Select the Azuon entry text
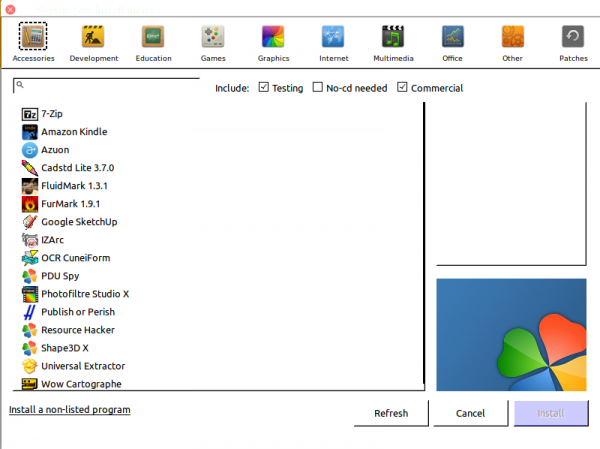Image resolution: width=600 pixels, height=449 pixels. 55,150
